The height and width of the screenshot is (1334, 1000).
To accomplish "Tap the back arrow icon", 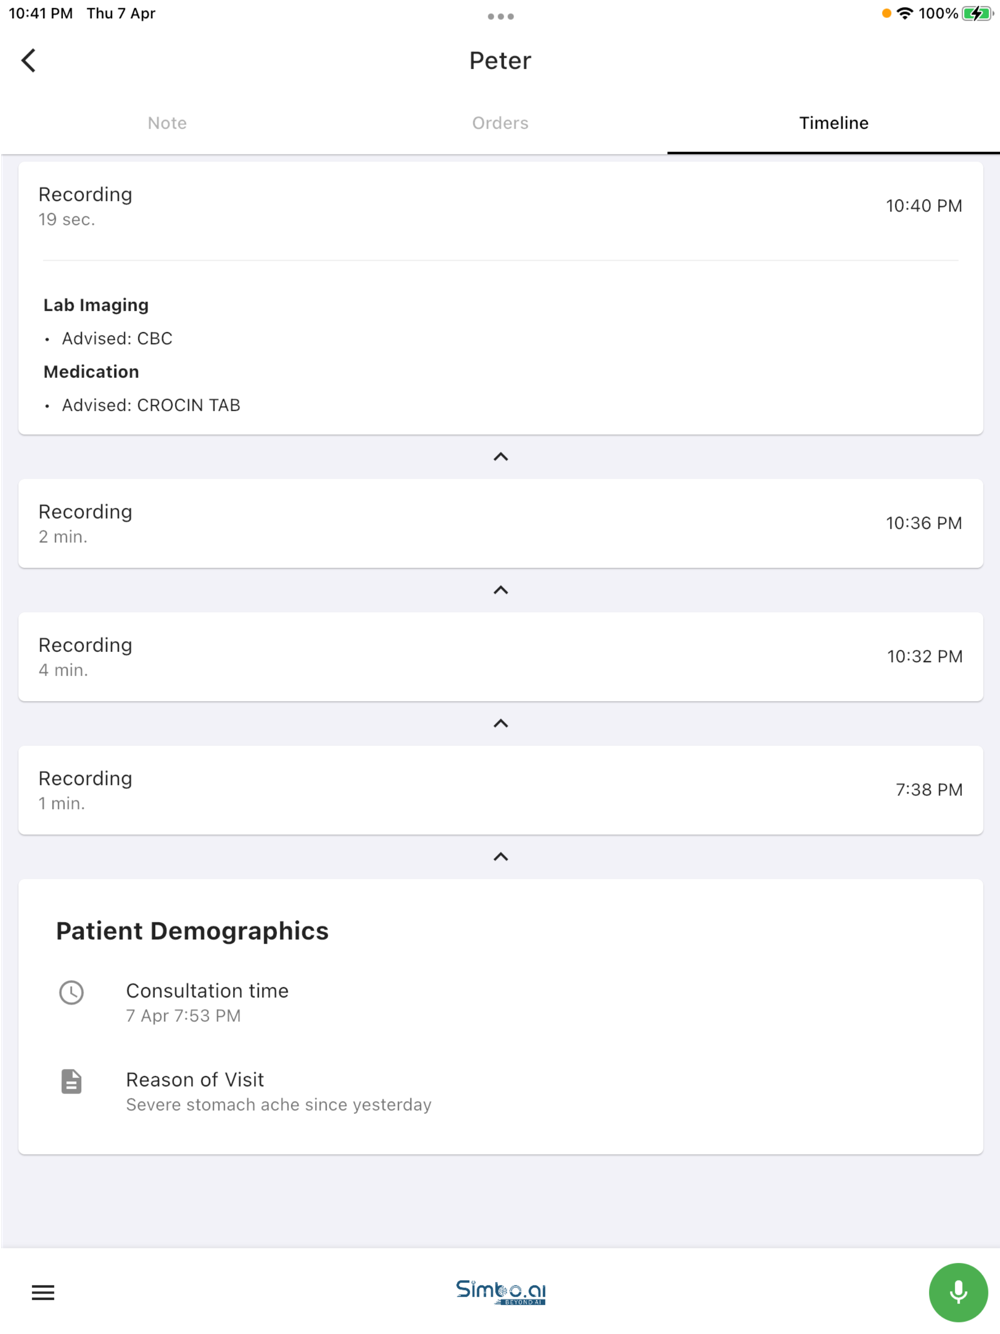I will coord(29,61).
